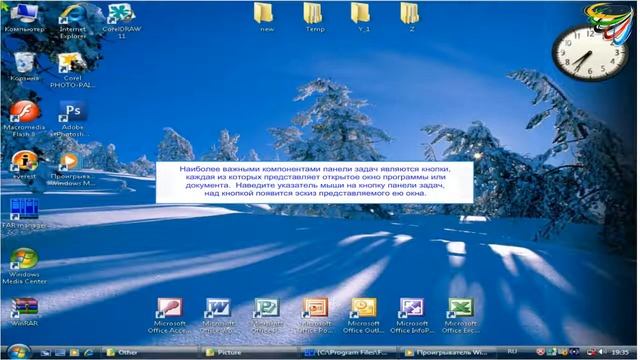Image resolution: width=640 pixels, height=360 pixels.
Task: Switch to the C:\Program Files taskbar button
Action: (349, 352)
